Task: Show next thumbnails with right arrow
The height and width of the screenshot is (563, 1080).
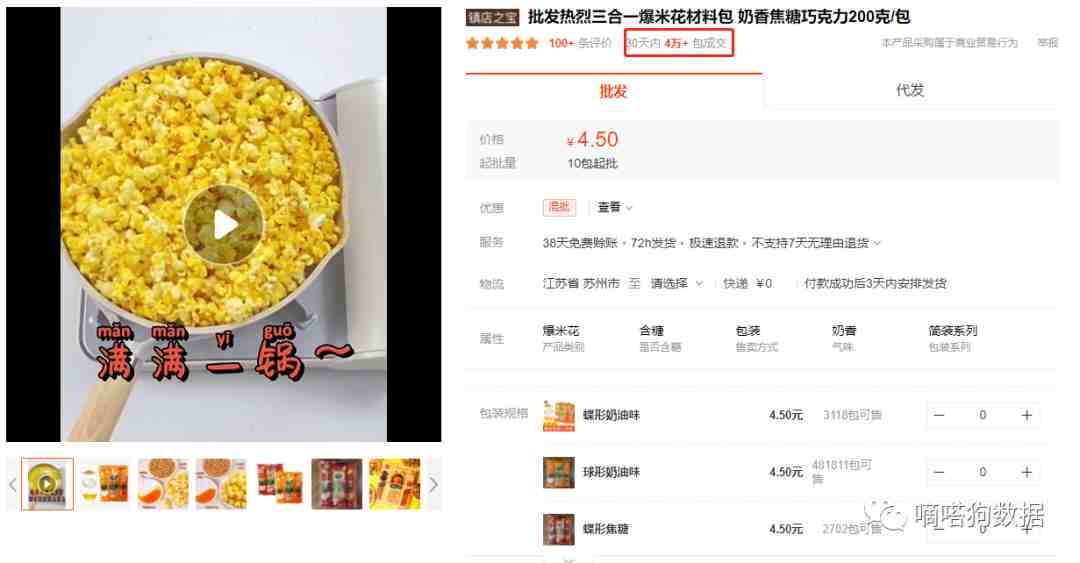Action: [x=433, y=484]
